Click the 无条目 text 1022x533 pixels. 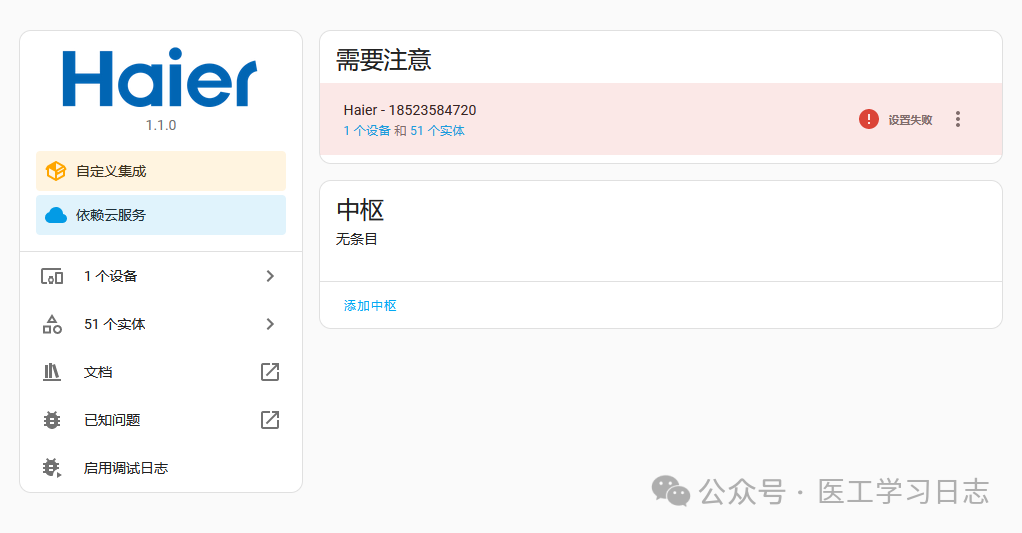click(357, 239)
